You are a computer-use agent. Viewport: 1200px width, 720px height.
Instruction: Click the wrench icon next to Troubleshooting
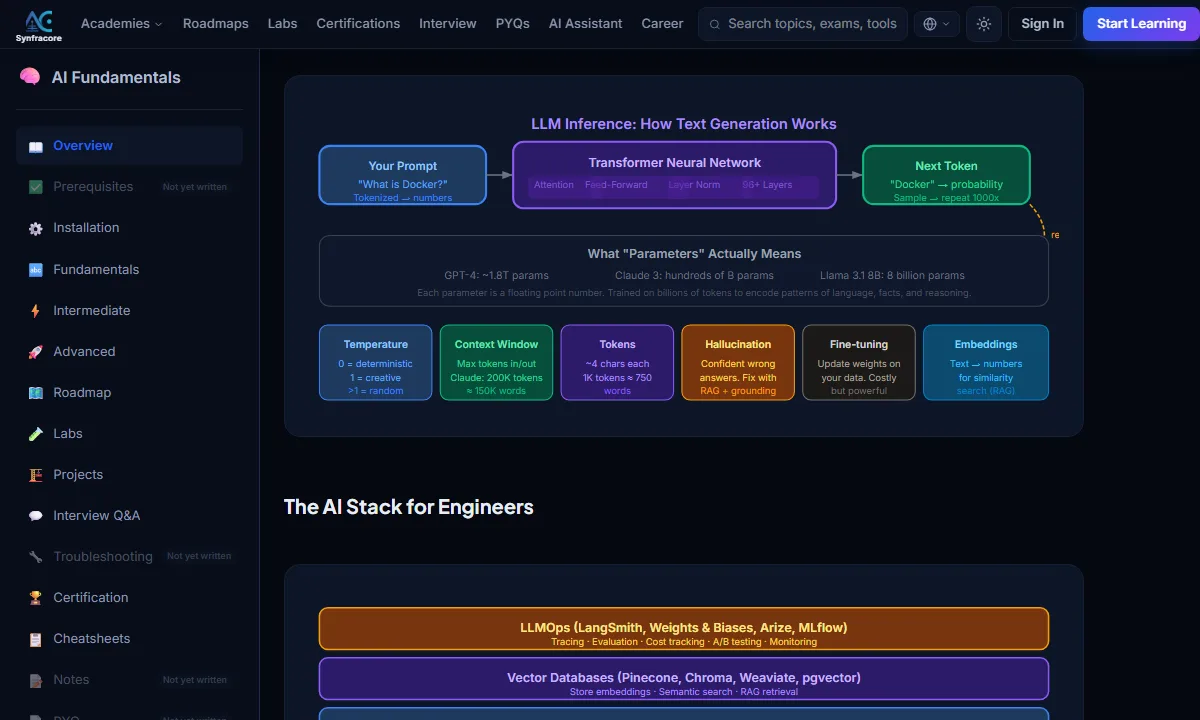[x=36, y=557]
